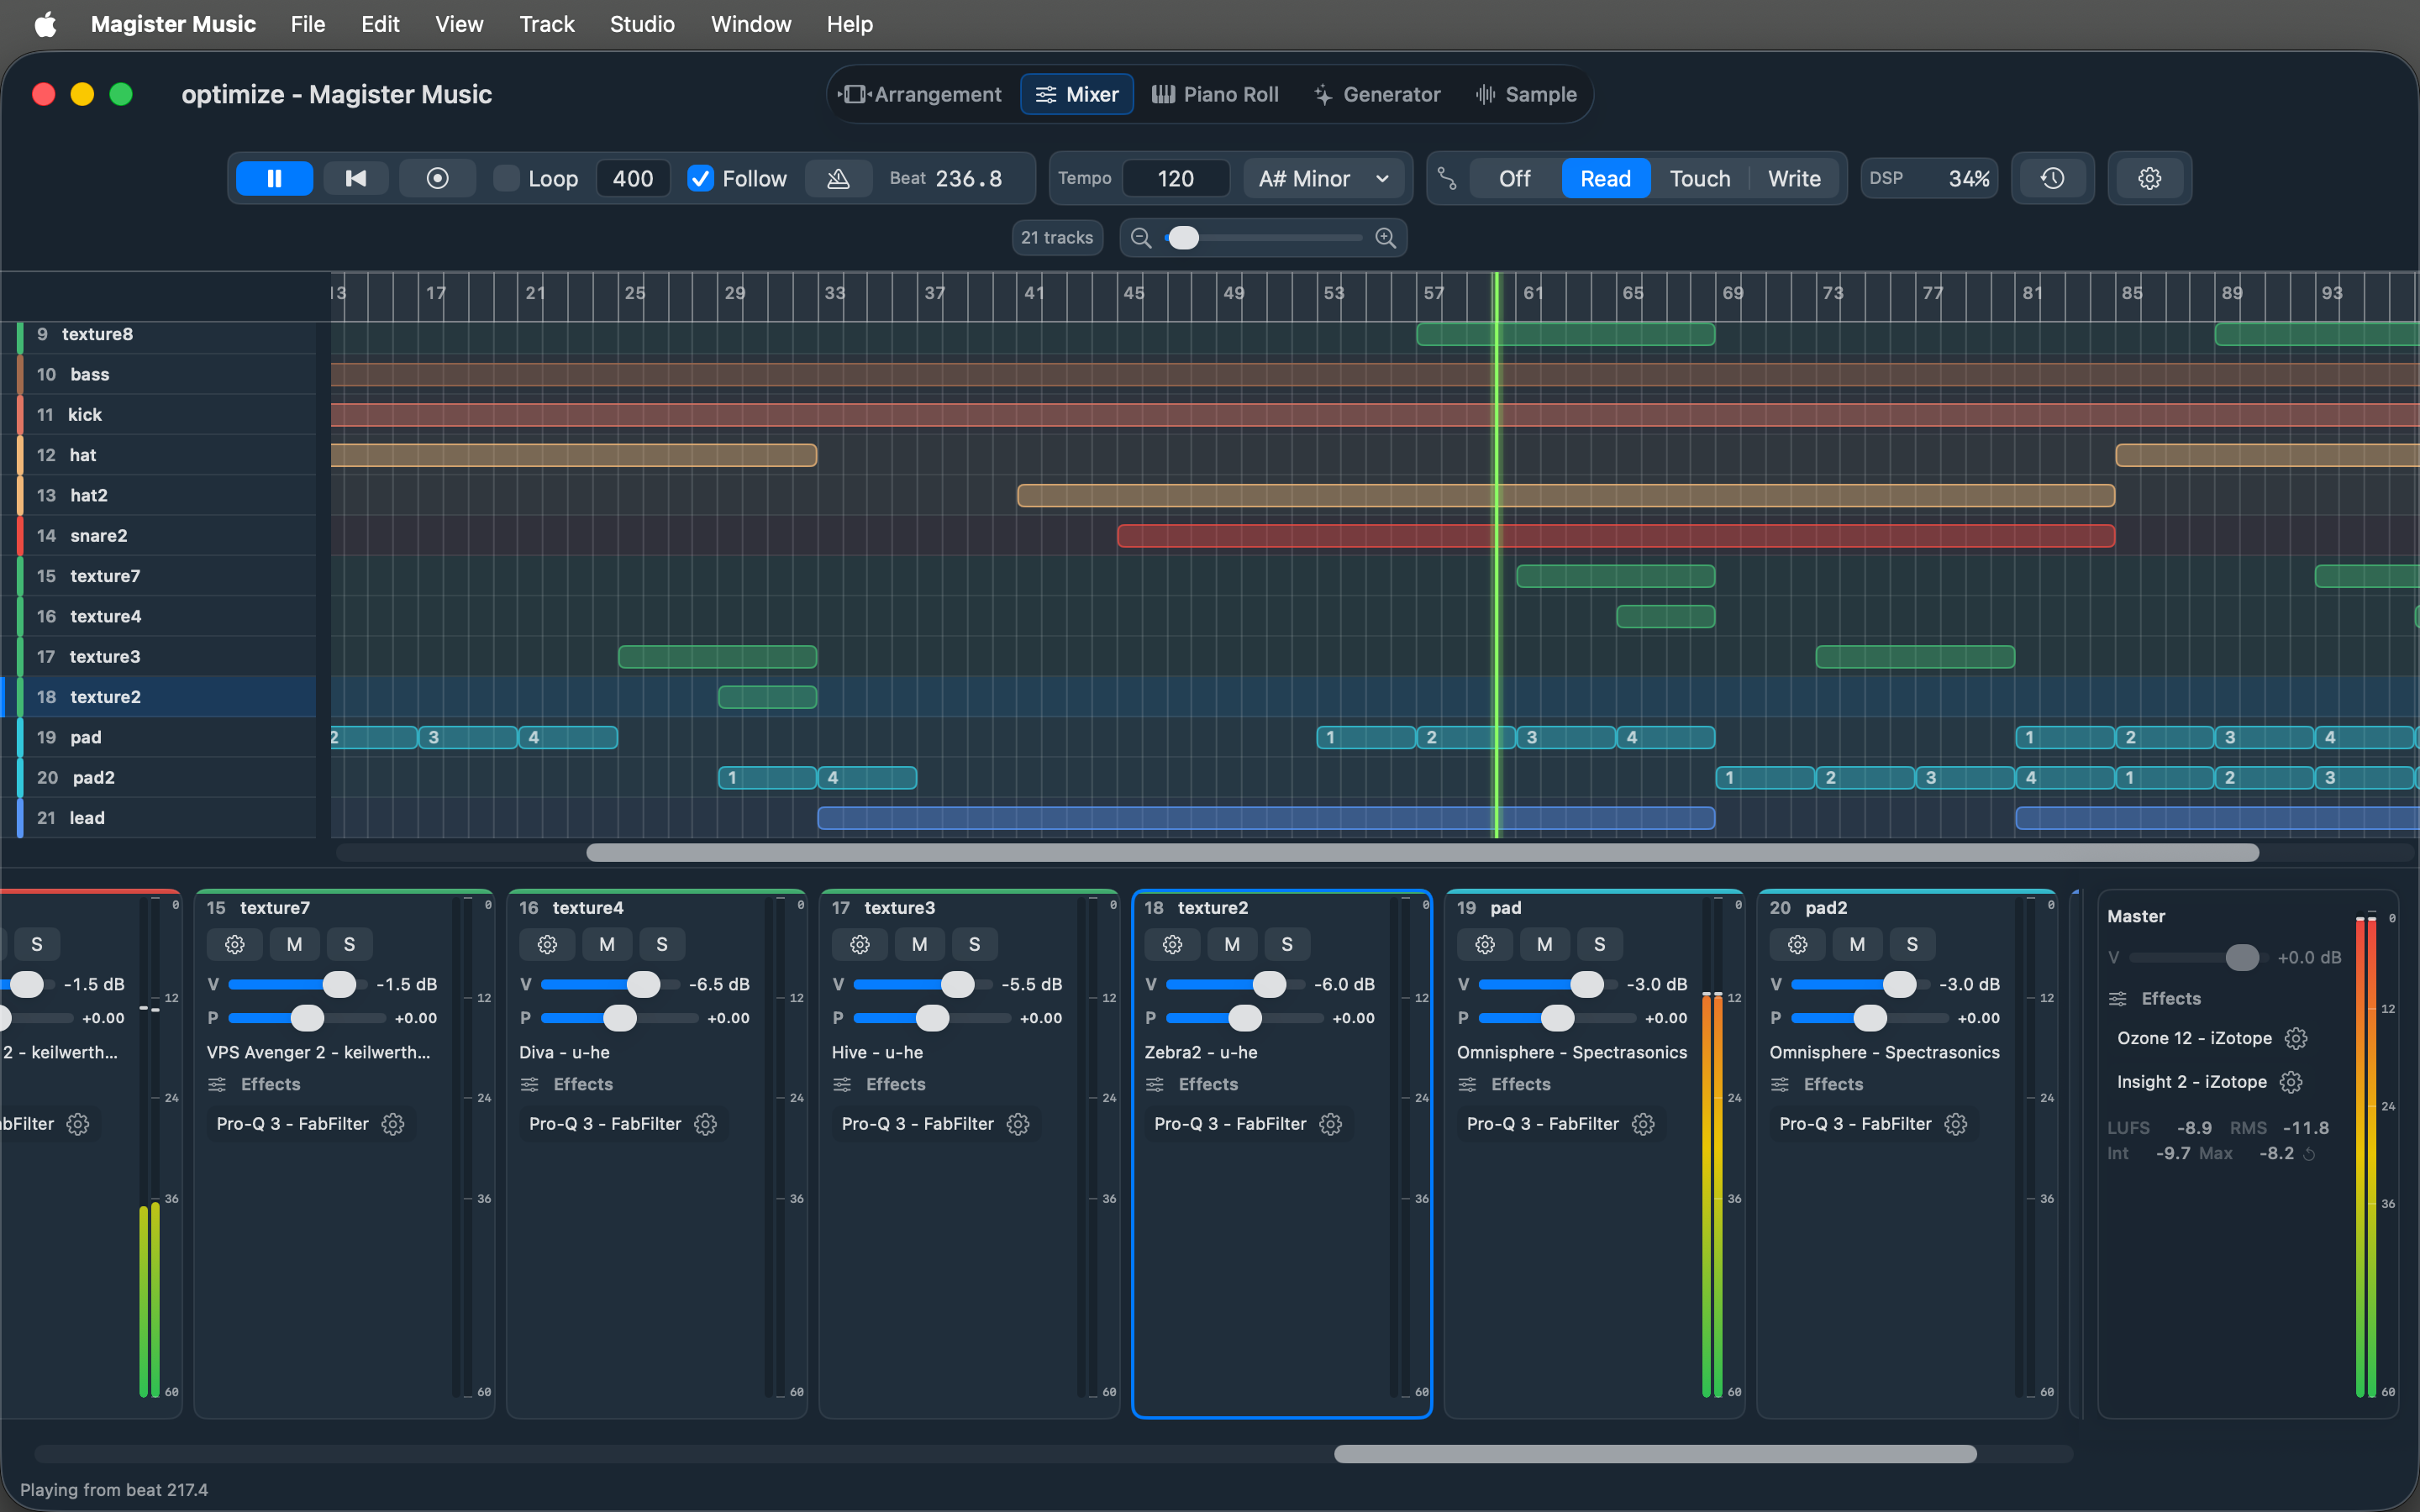Solo the texture3 channel
The image size is (2420, 1512).
coord(974,944)
